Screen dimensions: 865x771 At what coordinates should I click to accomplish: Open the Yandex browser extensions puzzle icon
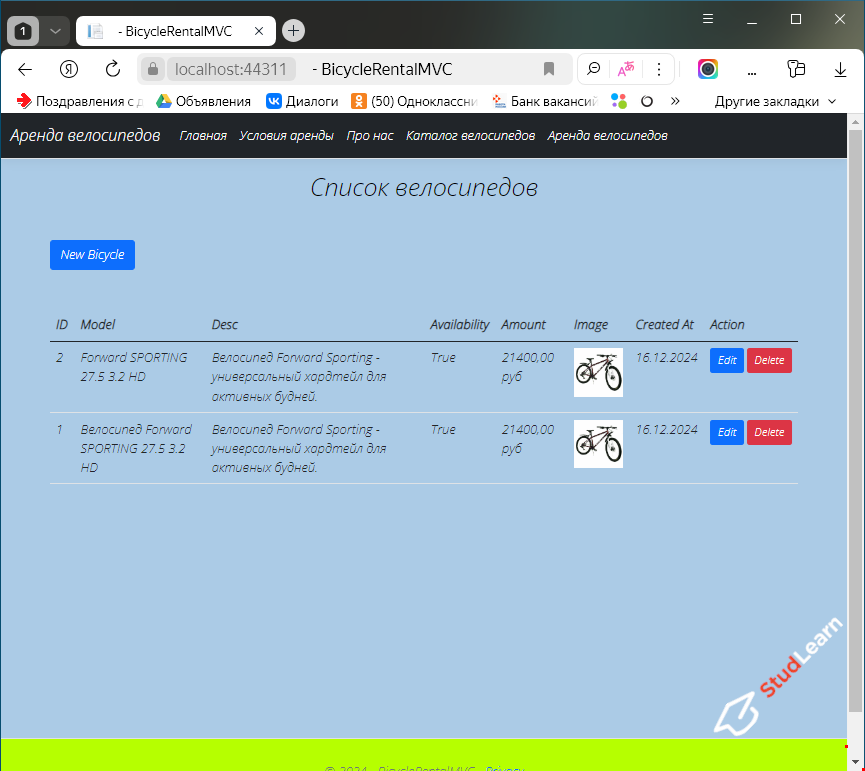(796, 68)
